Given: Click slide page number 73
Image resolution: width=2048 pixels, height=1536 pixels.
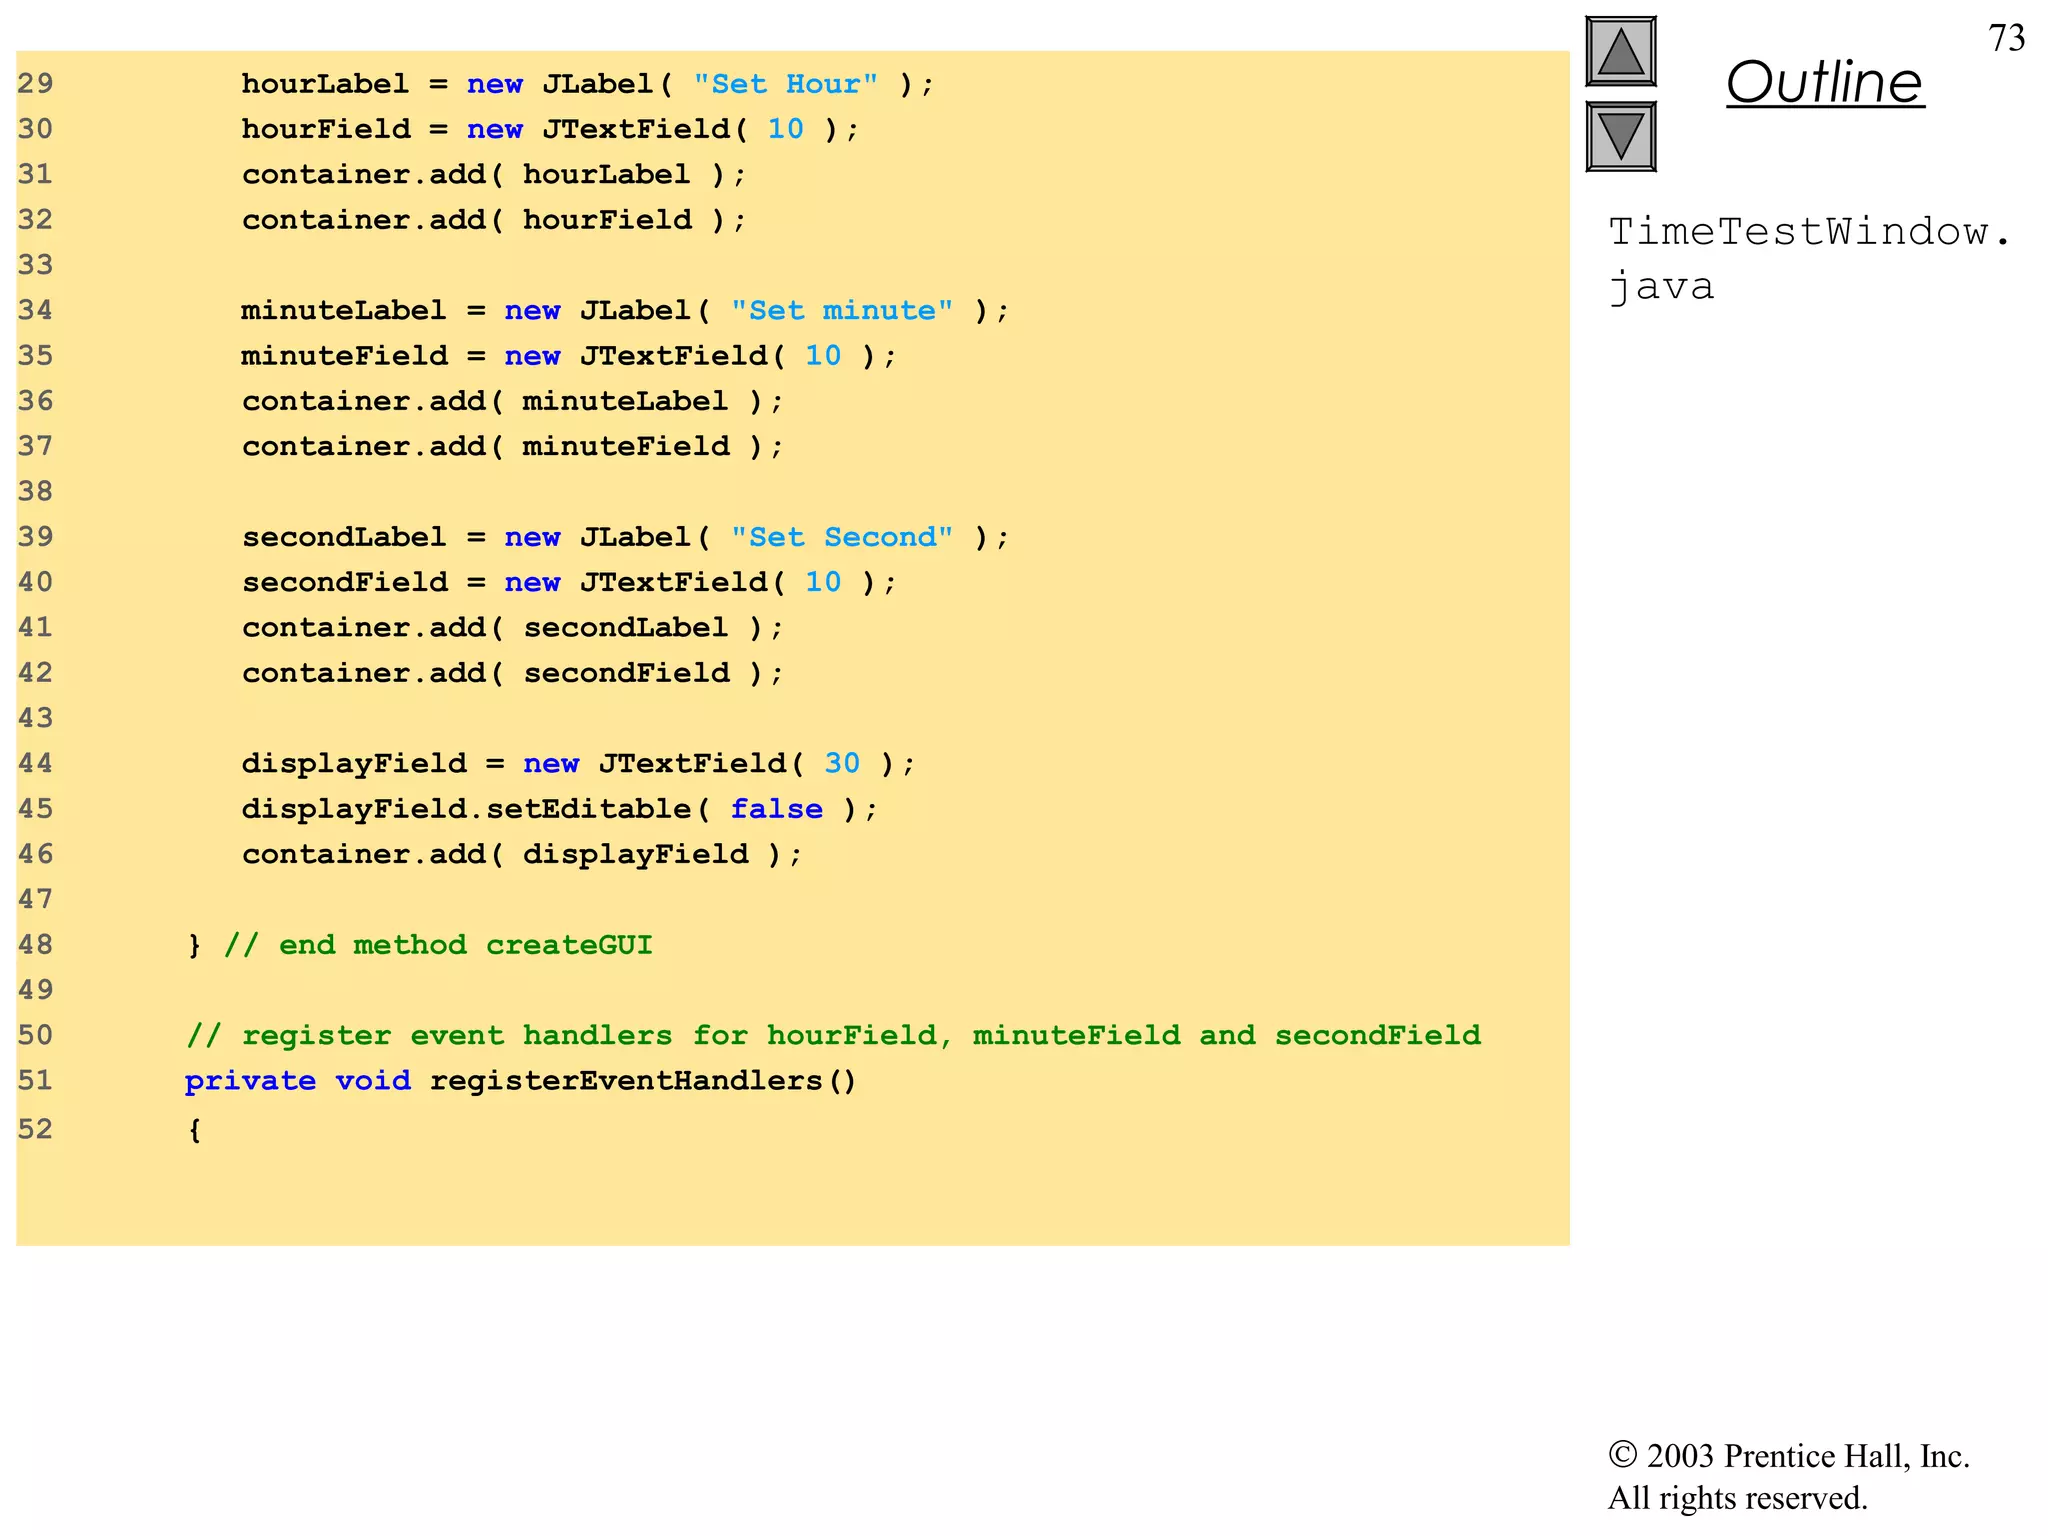Looking at the screenshot, I should tap(2007, 38).
